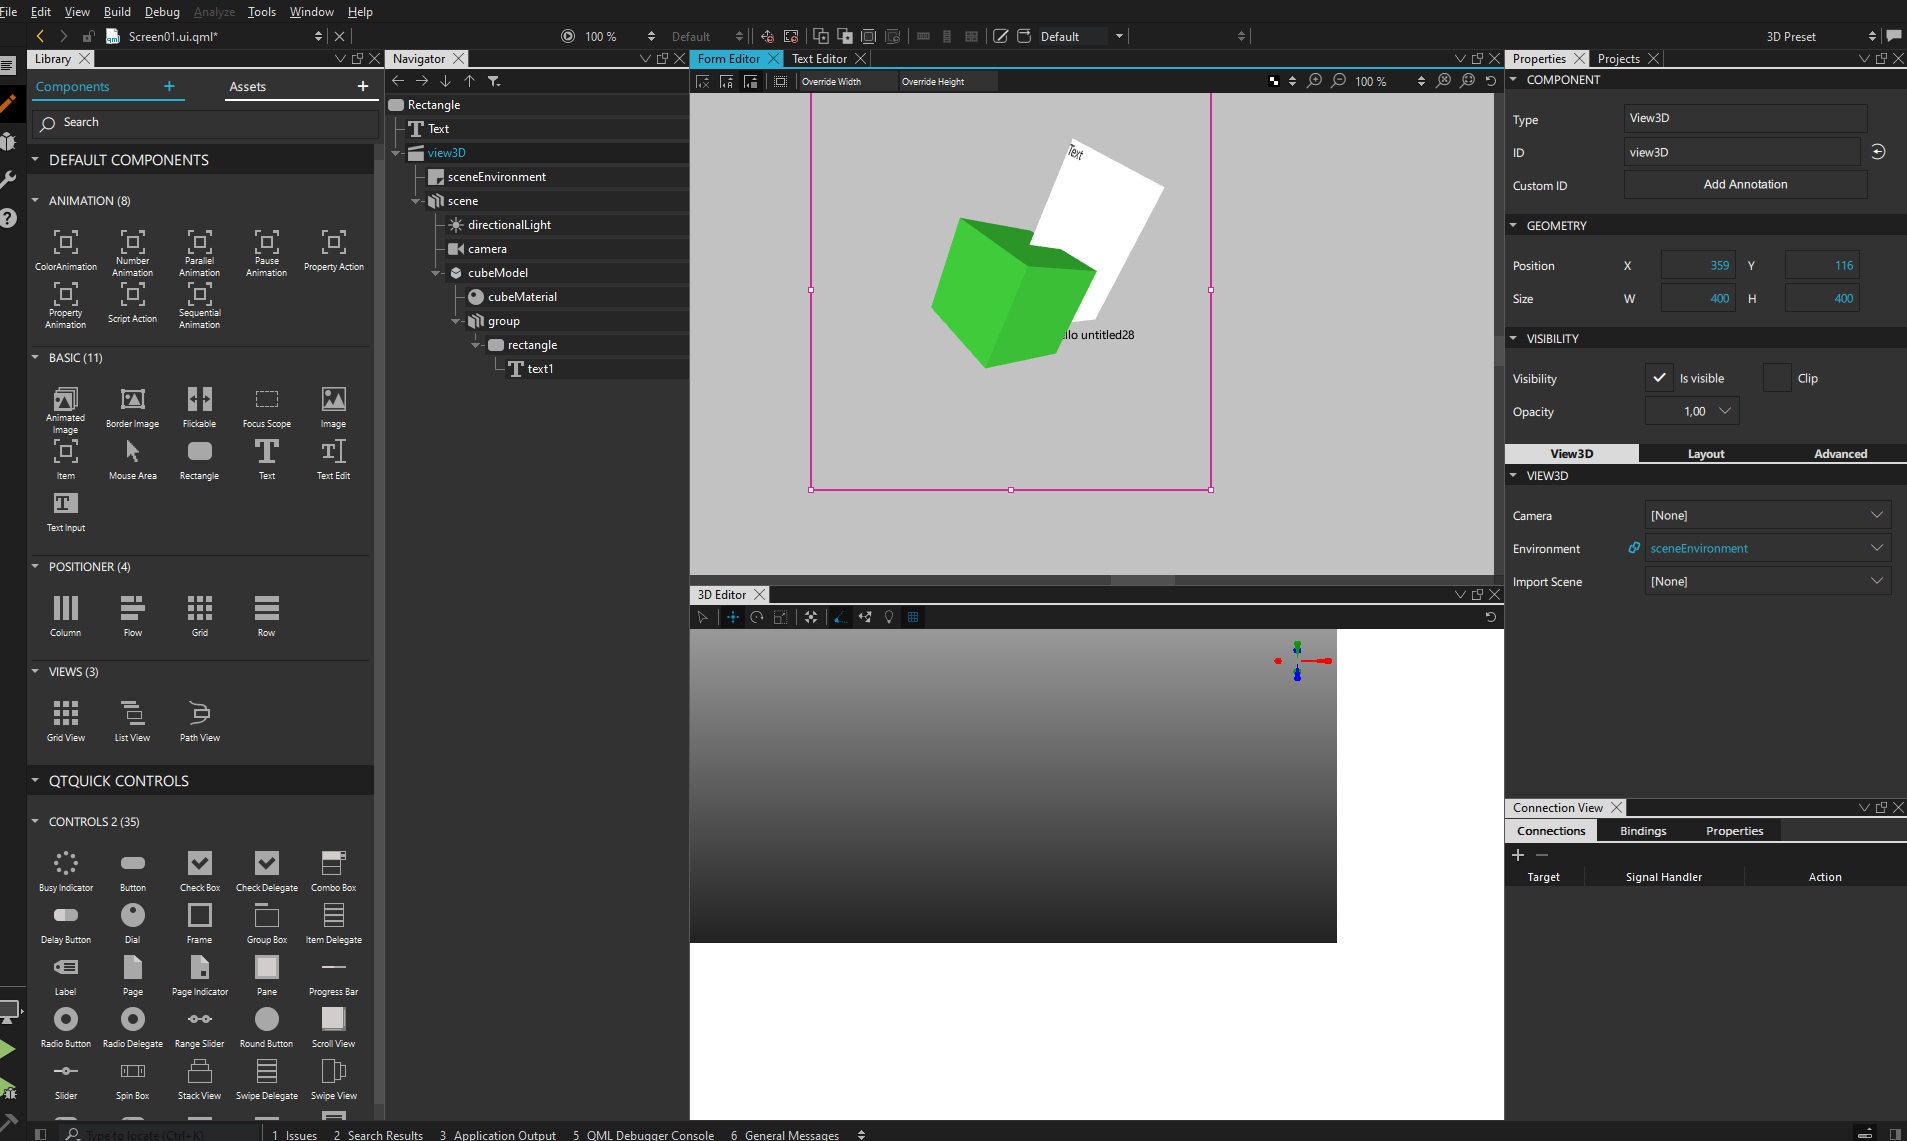This screenshot has width=1907, height=1141.
Task: Click the Flow positioner icon
Action: click(x=132, y=609)
